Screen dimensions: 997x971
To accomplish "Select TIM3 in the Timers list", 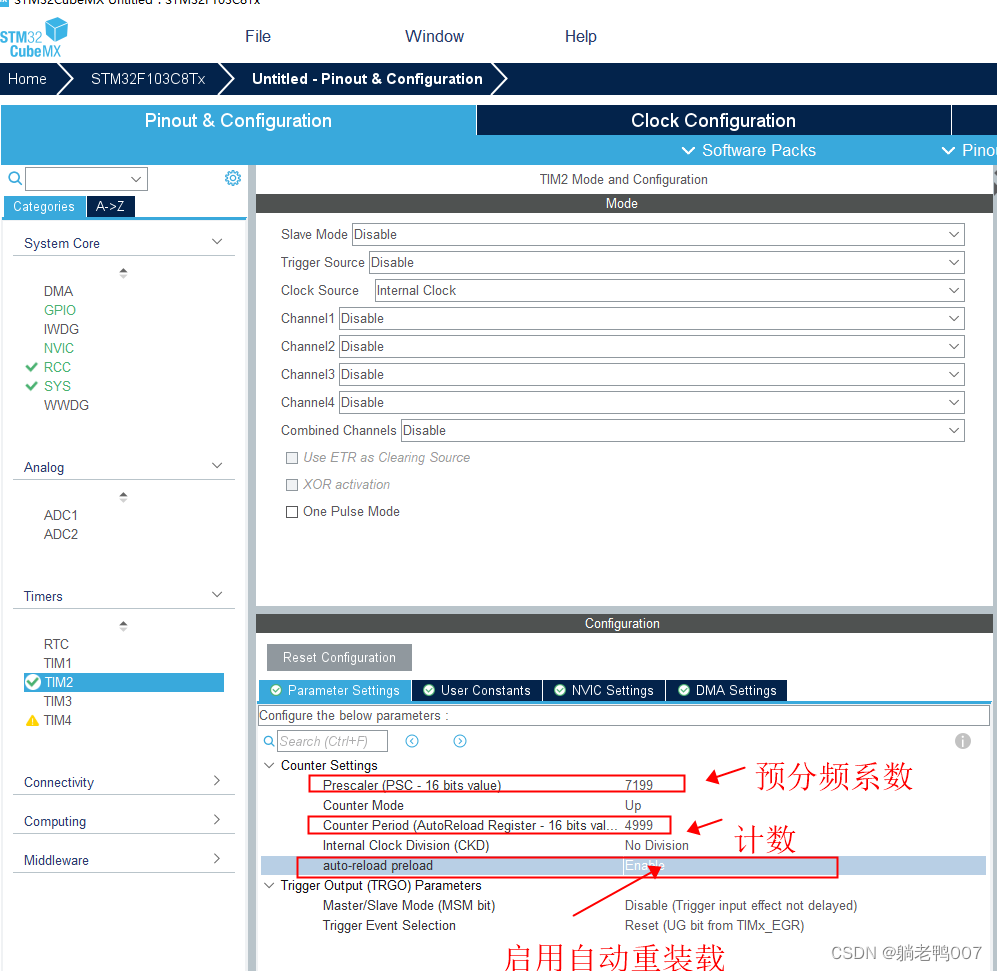I will 57,701.
